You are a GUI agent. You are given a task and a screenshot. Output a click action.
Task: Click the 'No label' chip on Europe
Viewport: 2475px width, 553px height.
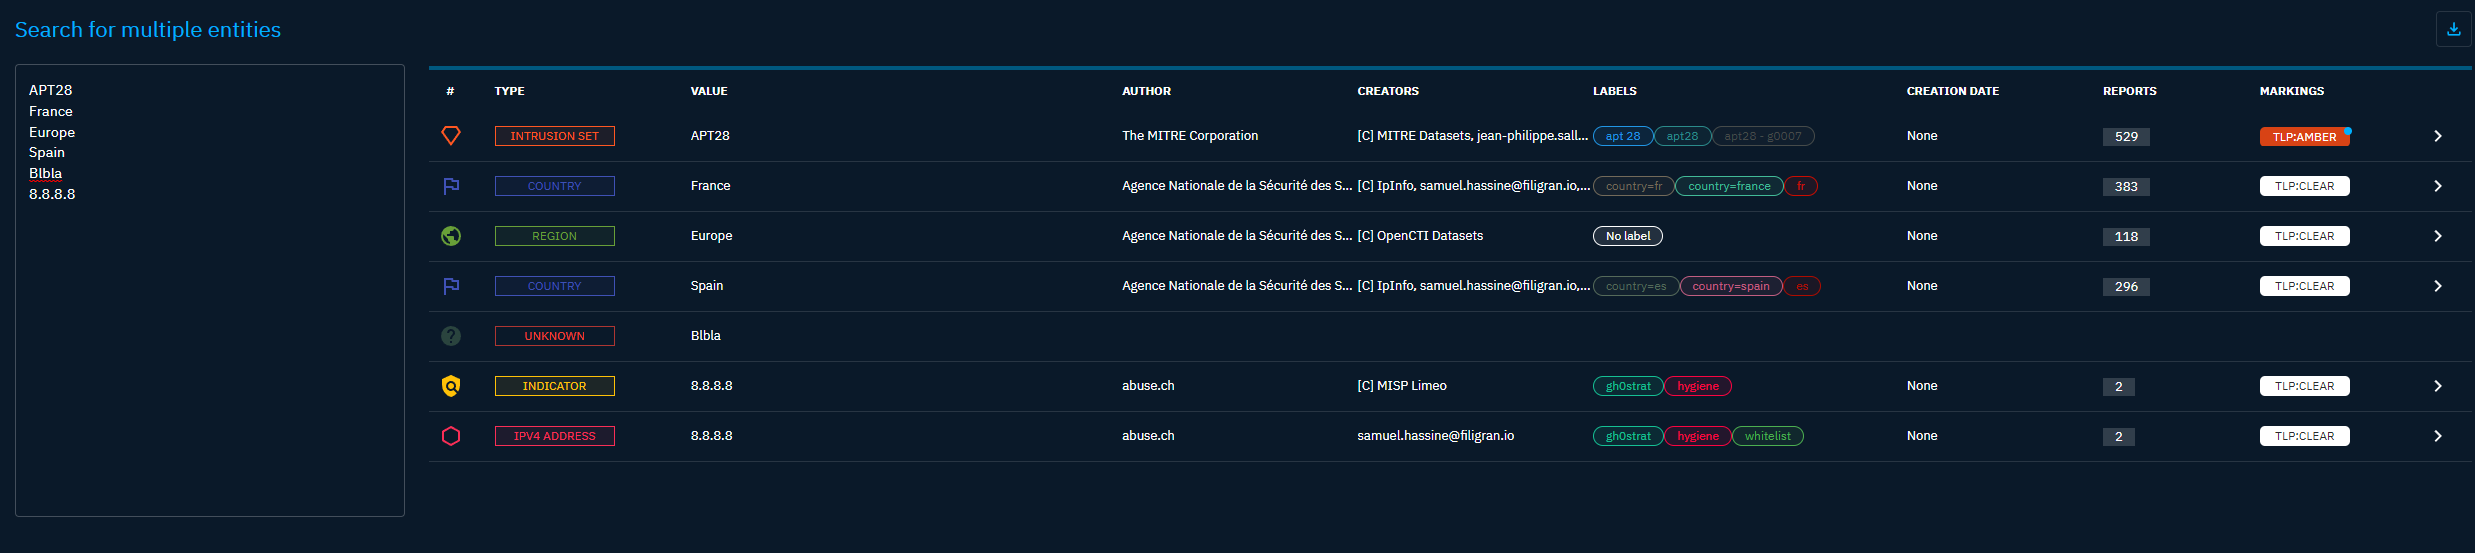(1627, 236)
